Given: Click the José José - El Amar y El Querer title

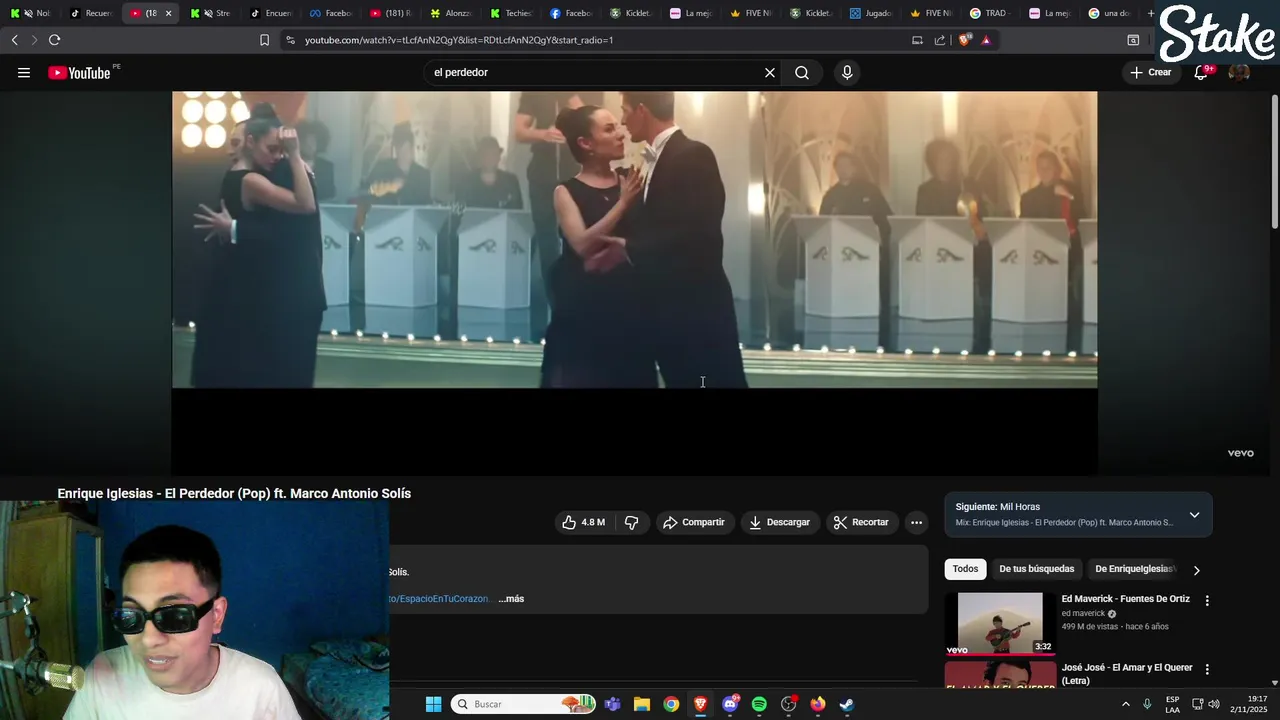Looking at the screenshot, I should [x=1127, y=674].
